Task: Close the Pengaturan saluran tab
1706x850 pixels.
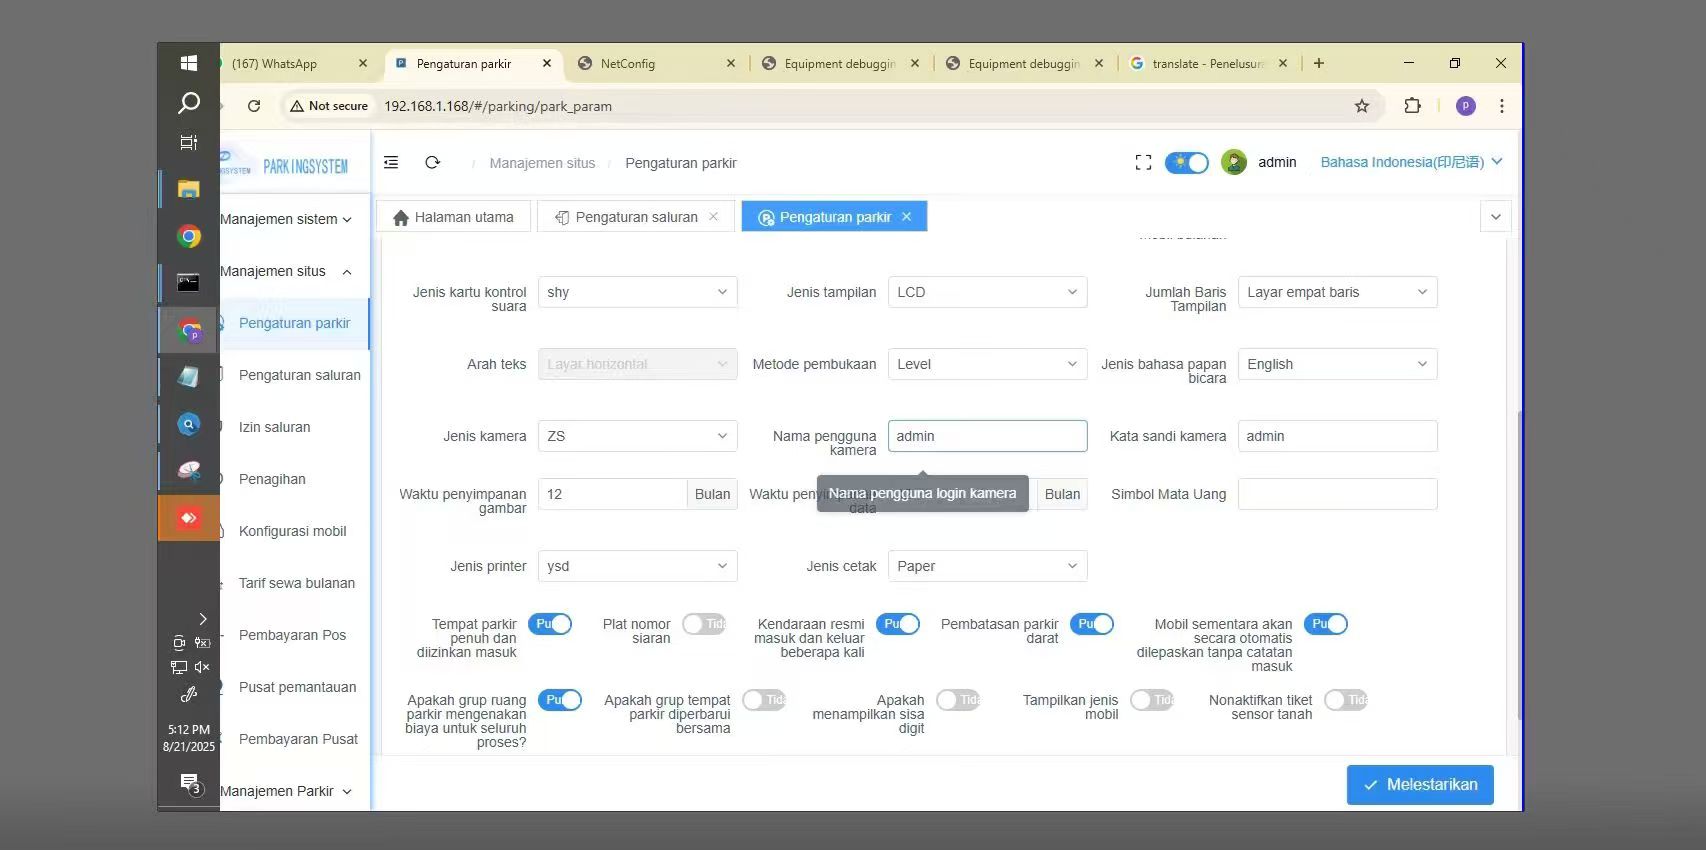Action: [x=714, y=216]
